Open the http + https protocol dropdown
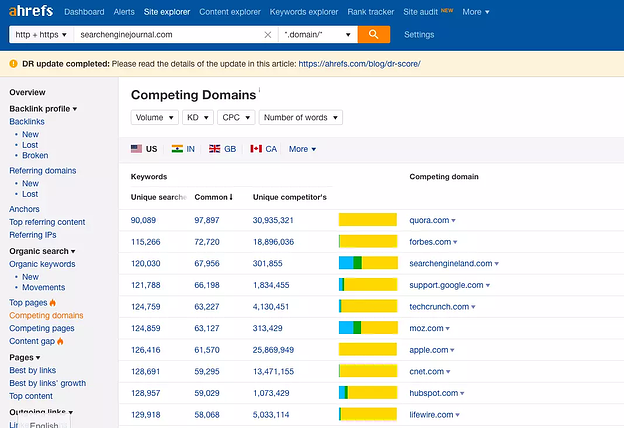This screenshot has width=624, height=428. pyautogui.click(x=41, y=35)
